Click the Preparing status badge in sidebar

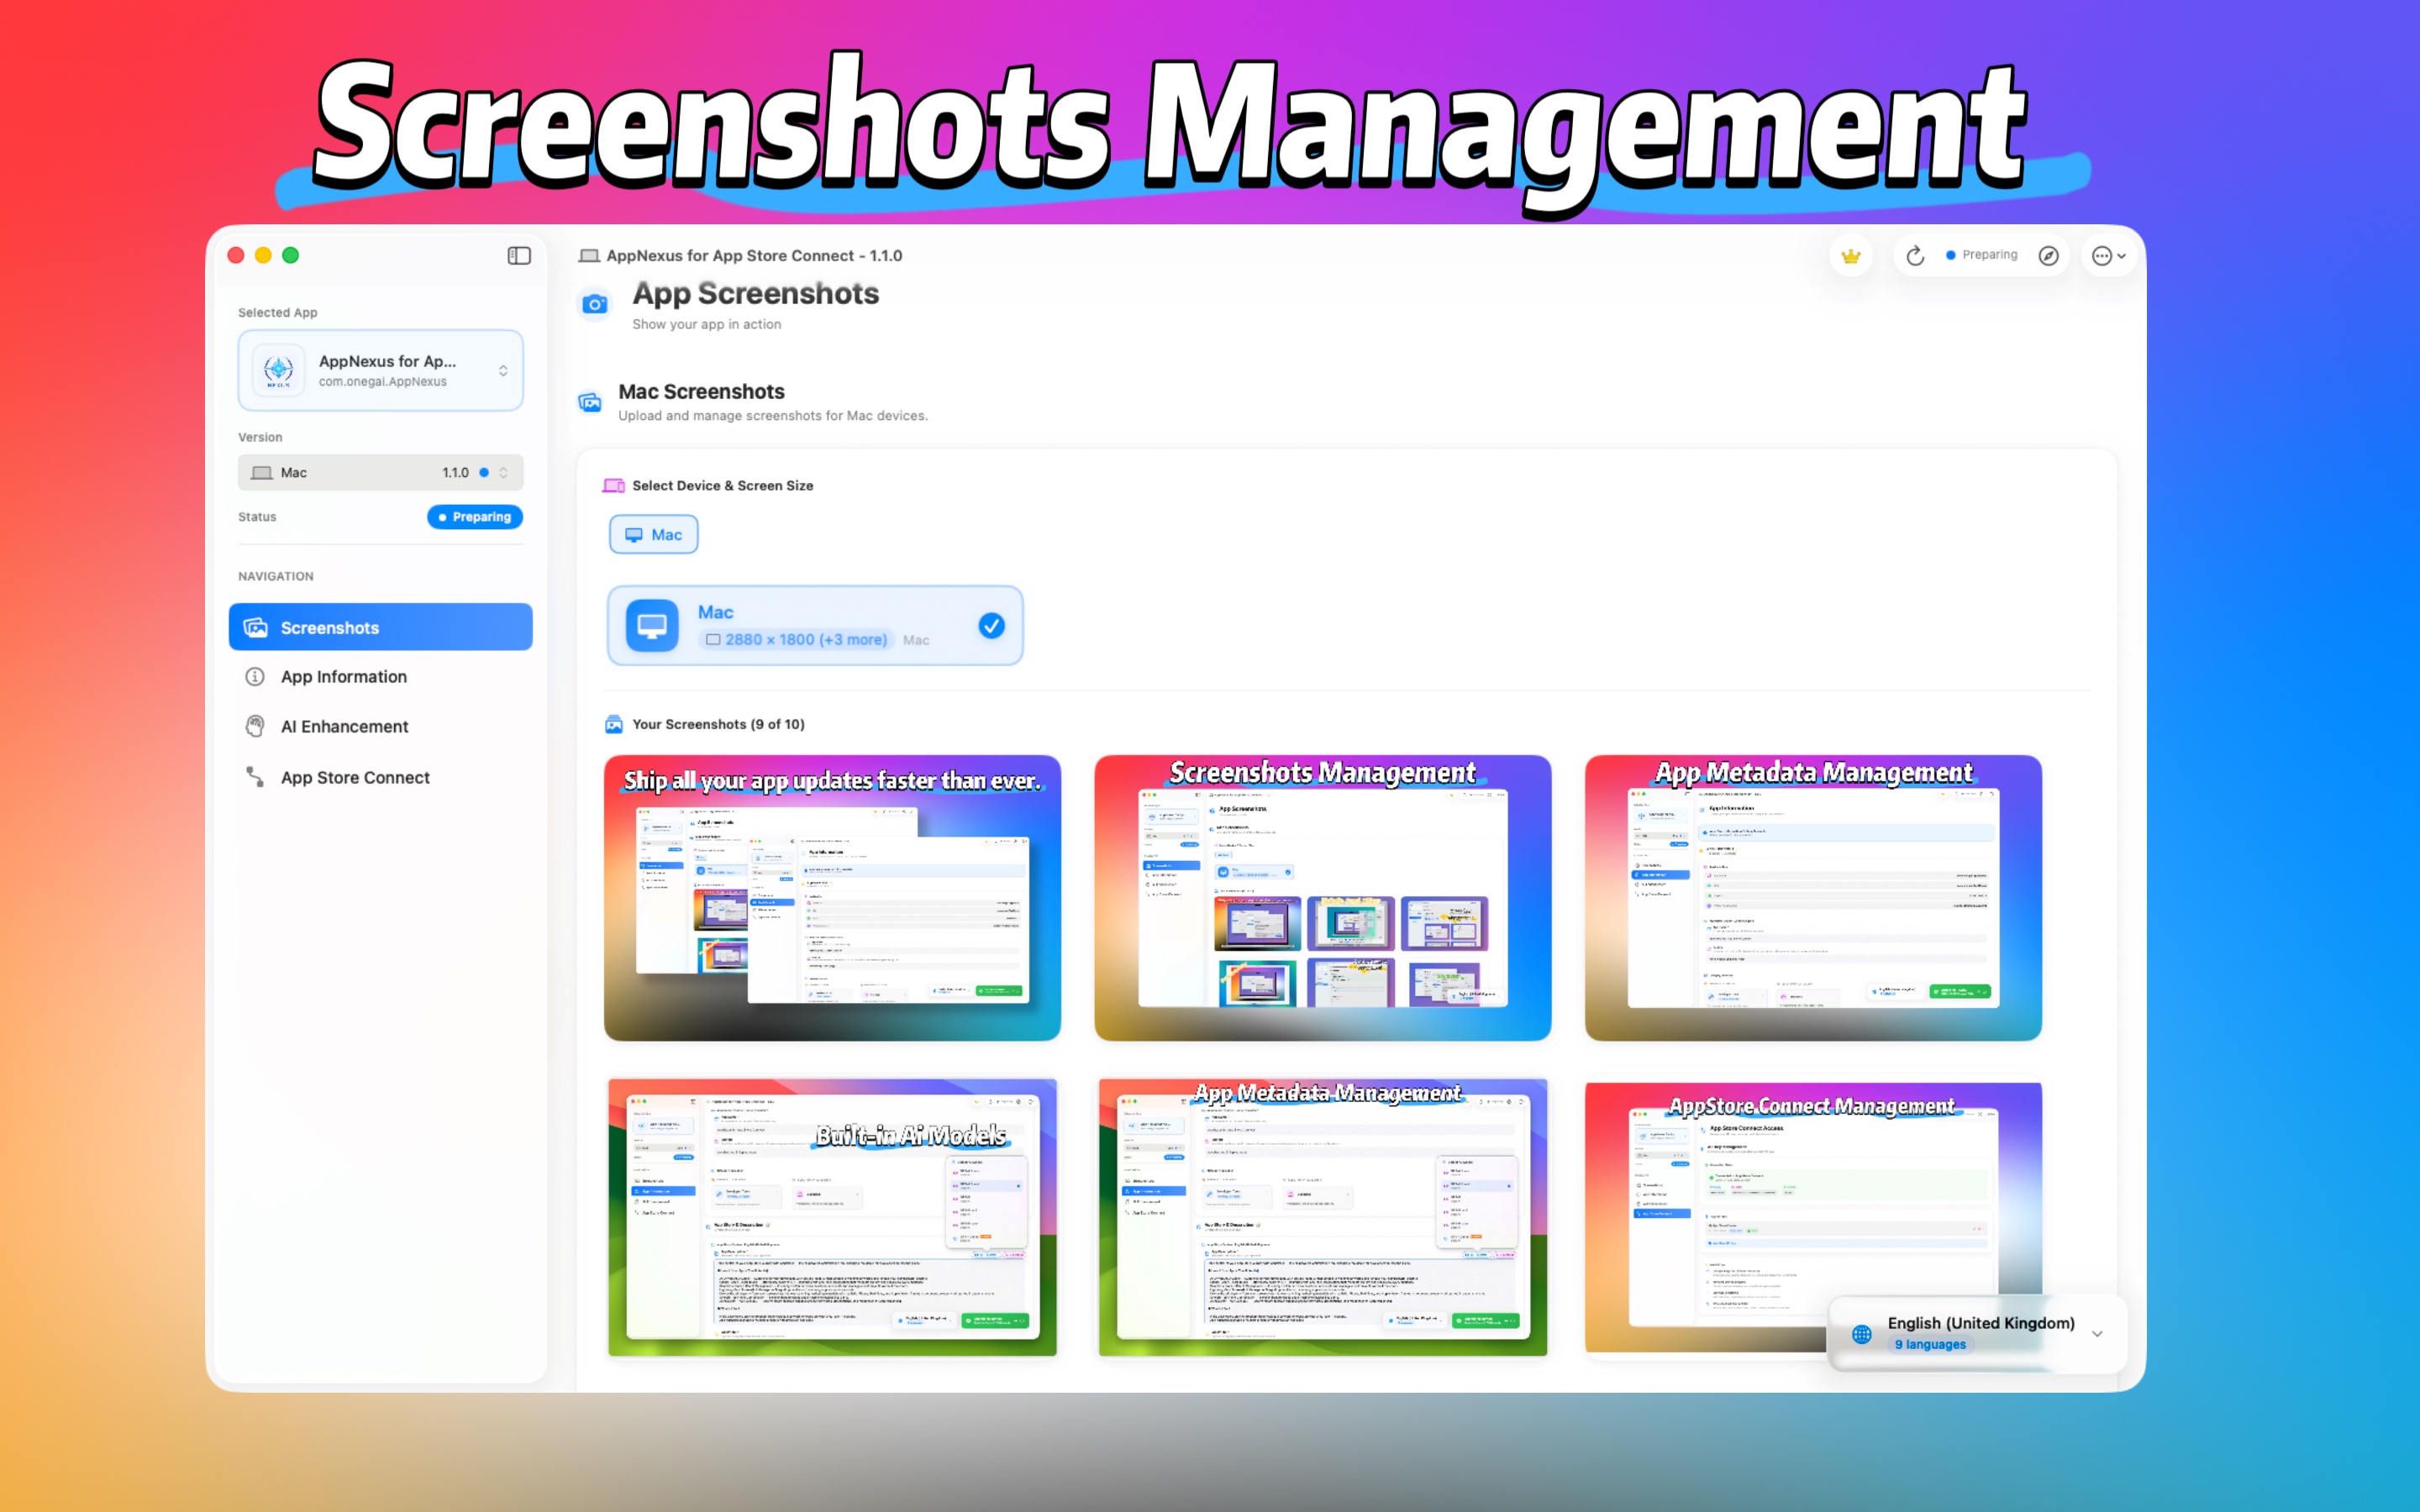point(475,517)
